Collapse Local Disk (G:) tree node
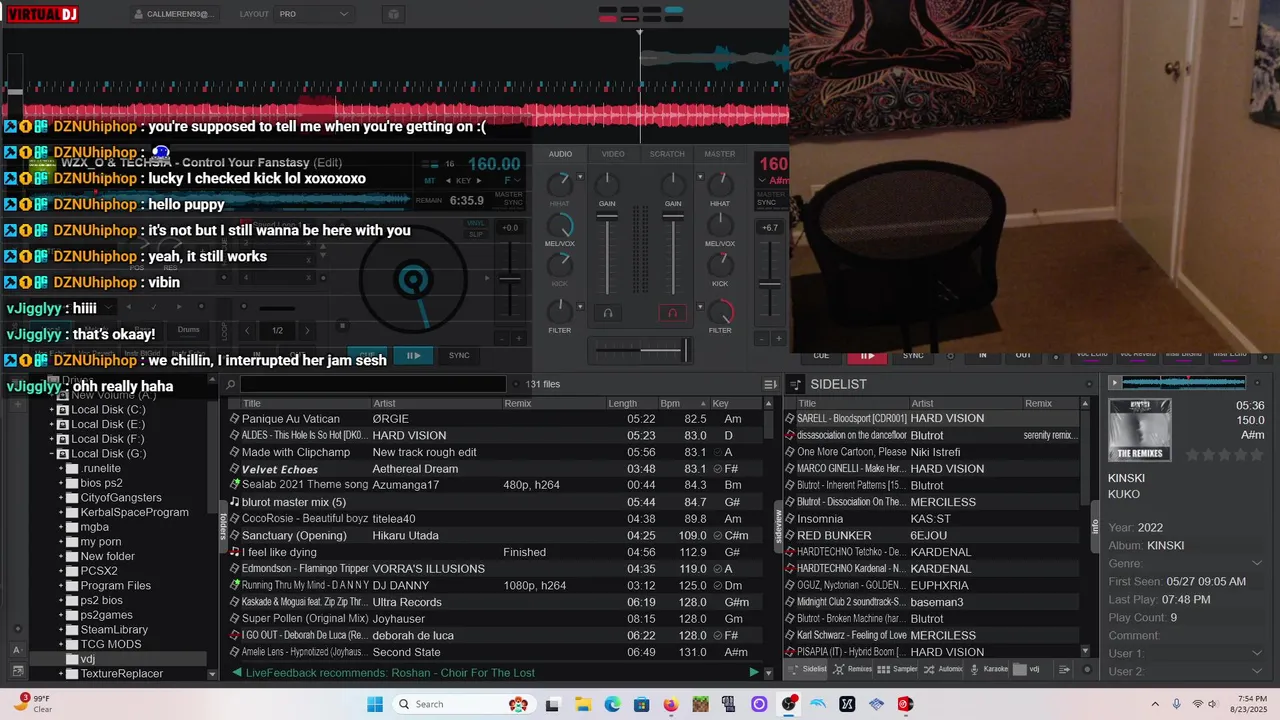 click(x=51, y=454)
